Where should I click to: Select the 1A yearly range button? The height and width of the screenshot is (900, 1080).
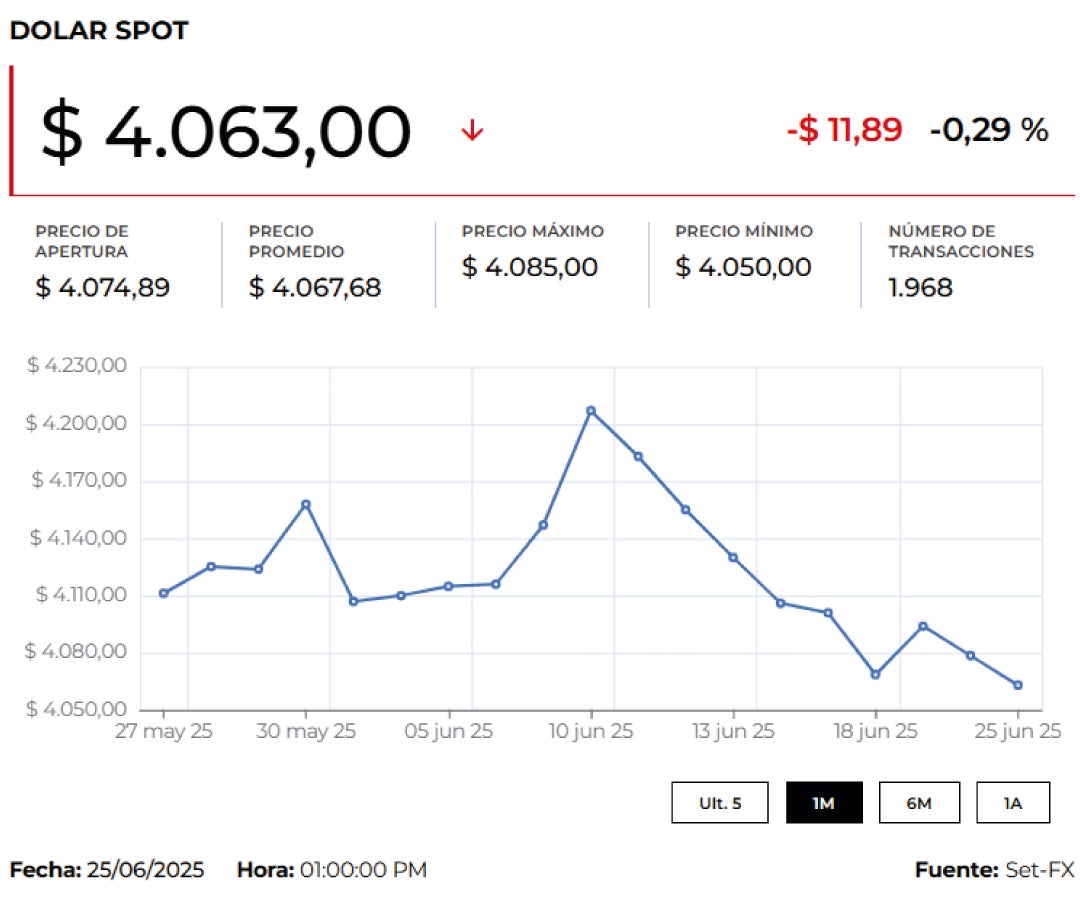click(1013, 803)
